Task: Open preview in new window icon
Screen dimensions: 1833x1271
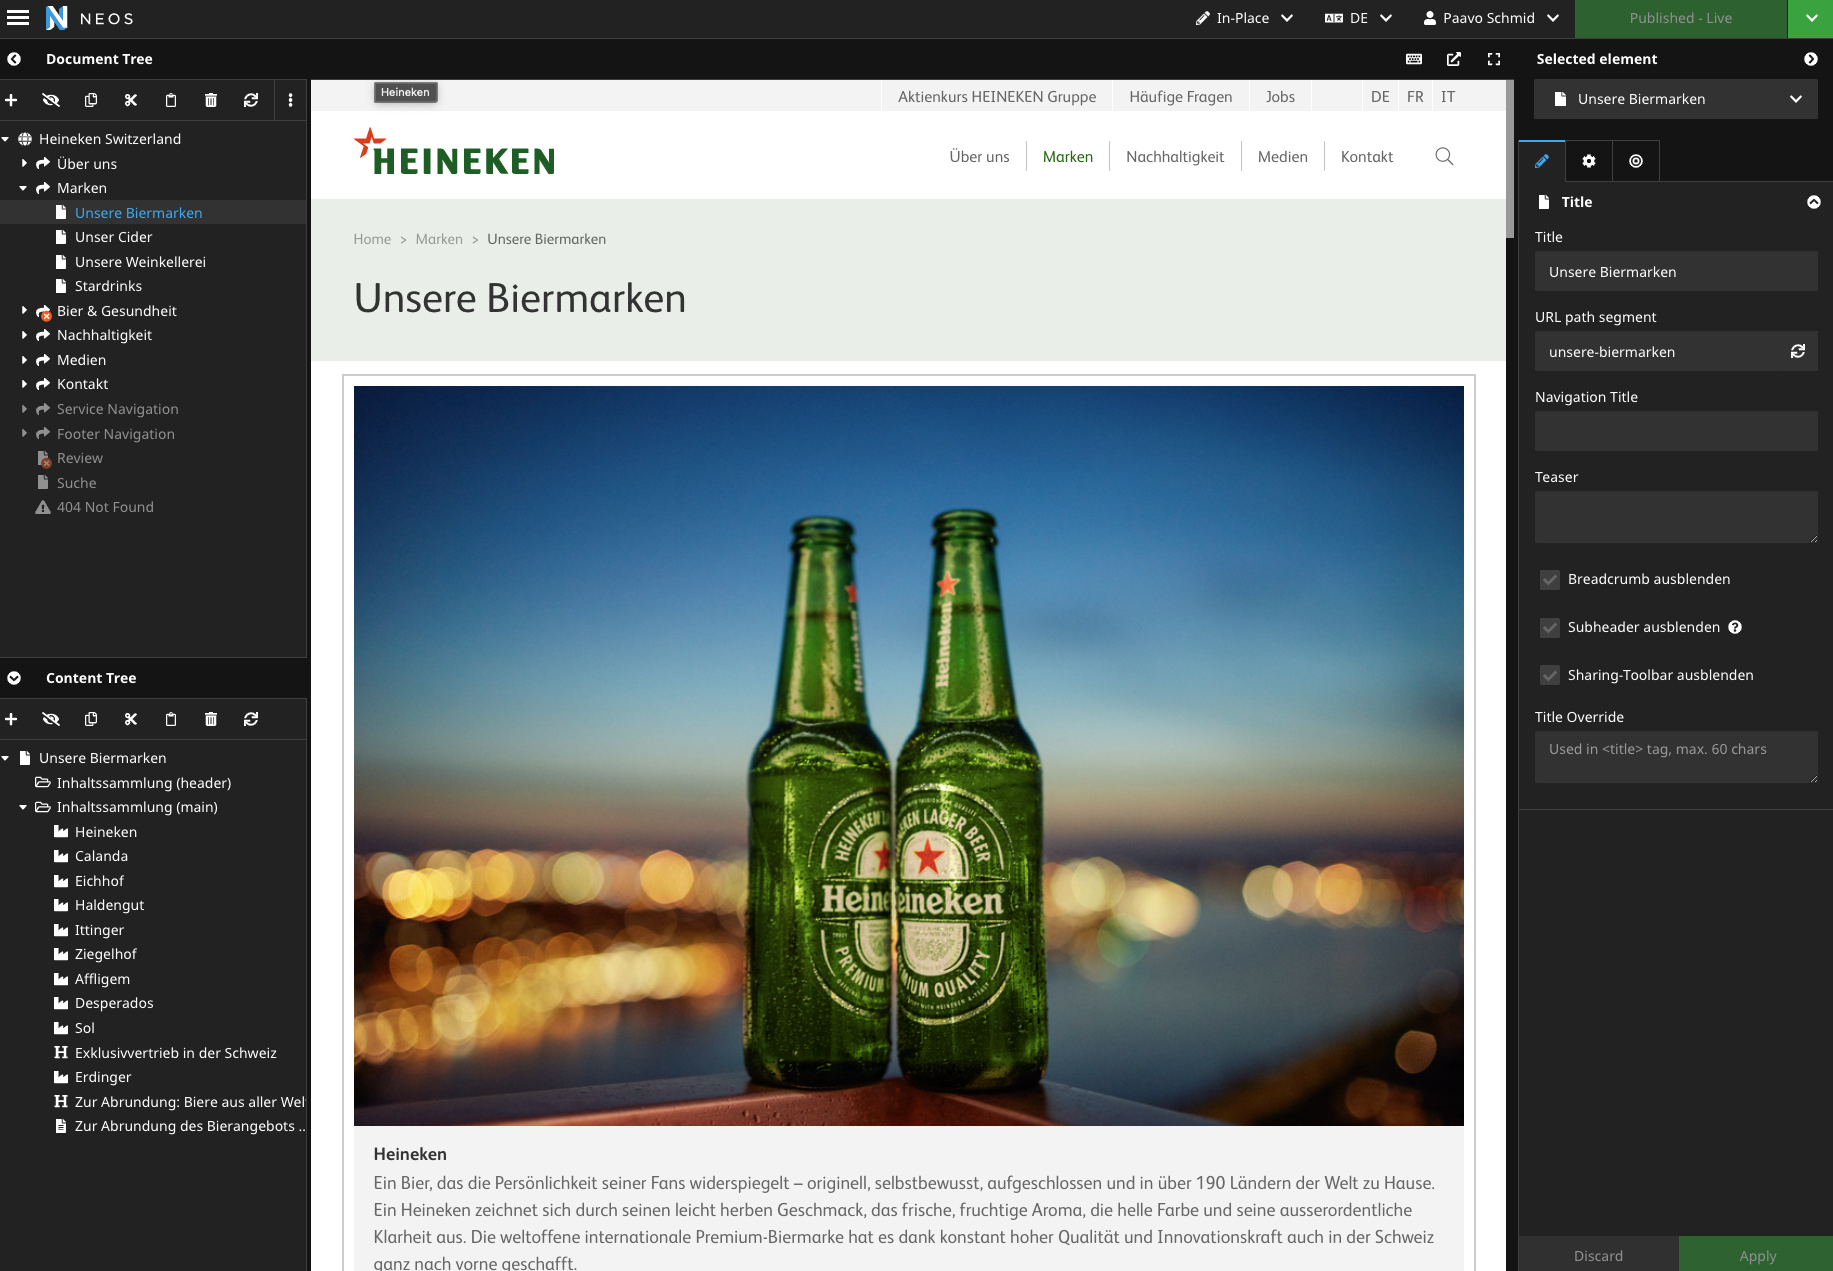Action: point(1454,59)
